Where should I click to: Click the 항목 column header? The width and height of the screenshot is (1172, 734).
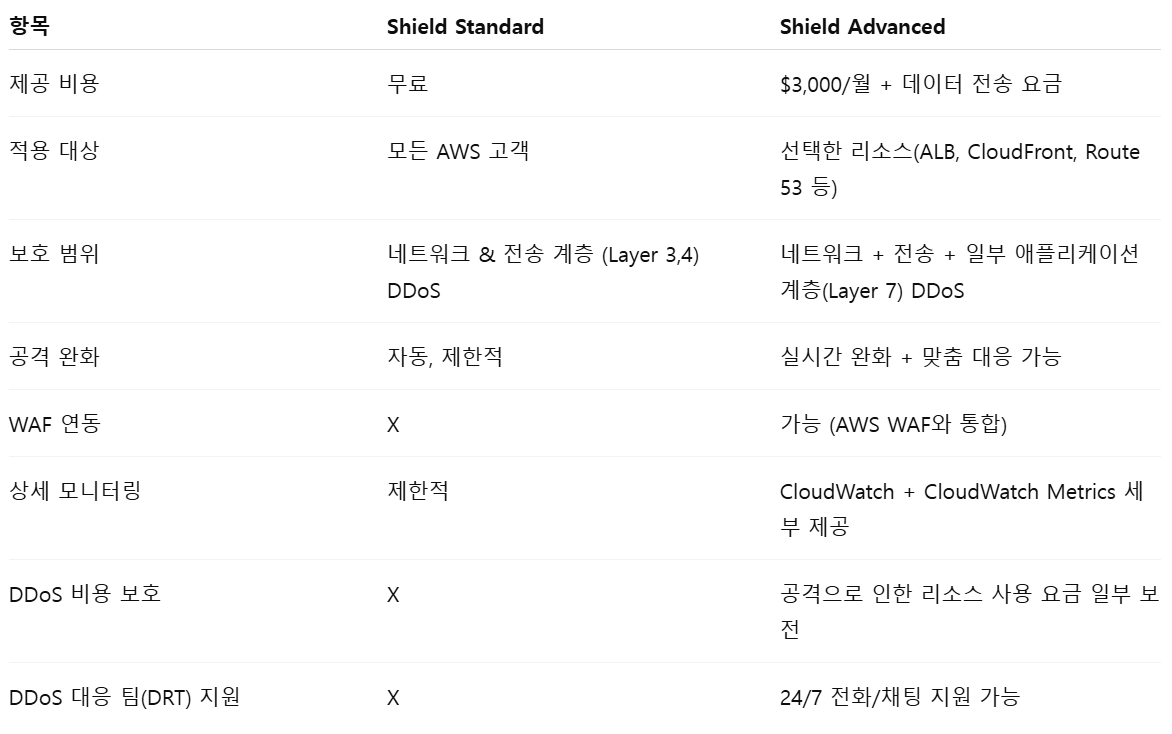[29, 27]
